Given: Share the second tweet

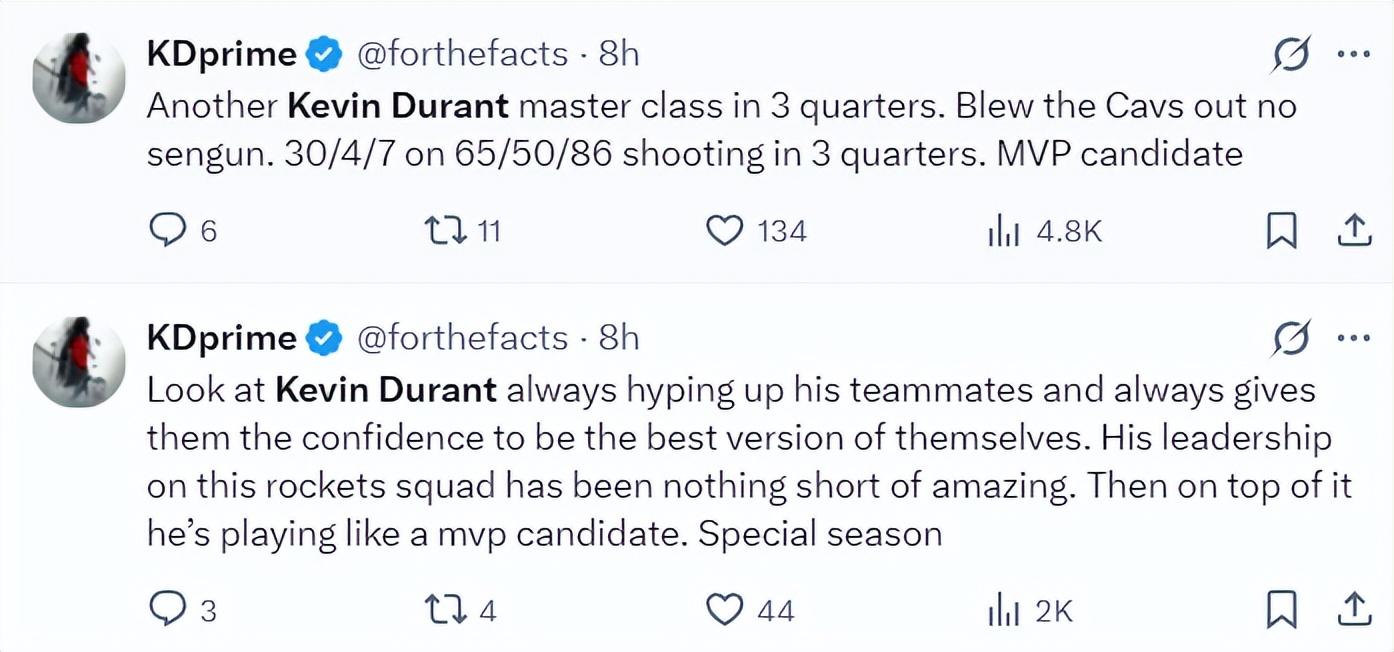Looking at the screenshot, I should pos(1353,609).
